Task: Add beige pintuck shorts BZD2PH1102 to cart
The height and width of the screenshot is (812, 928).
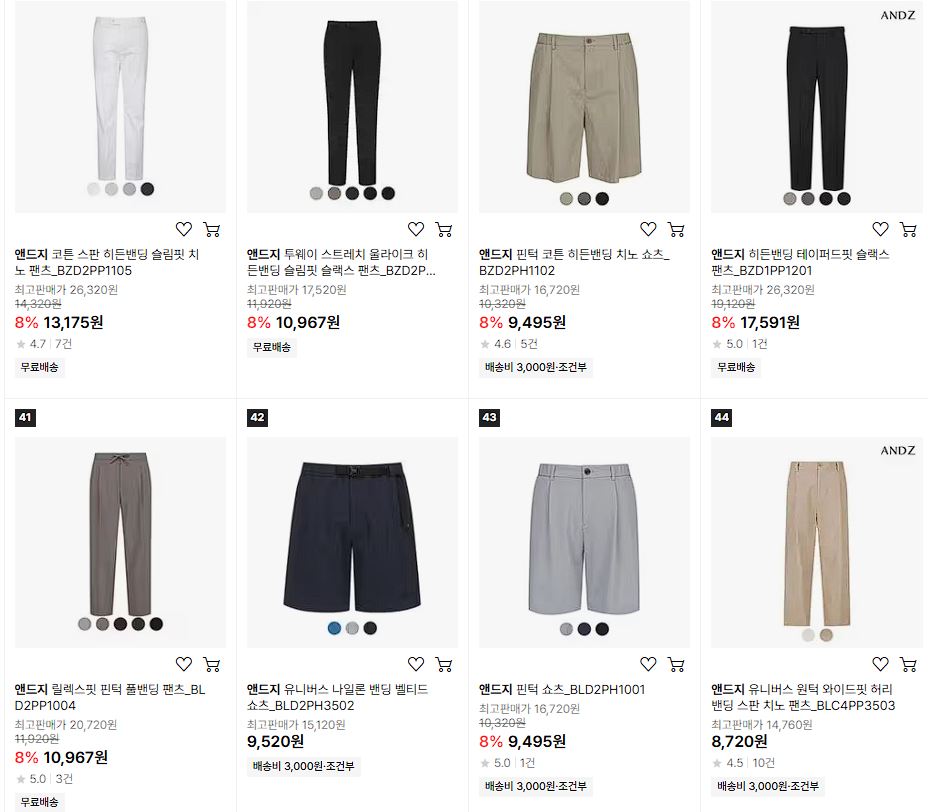Action: click(676, 229)
